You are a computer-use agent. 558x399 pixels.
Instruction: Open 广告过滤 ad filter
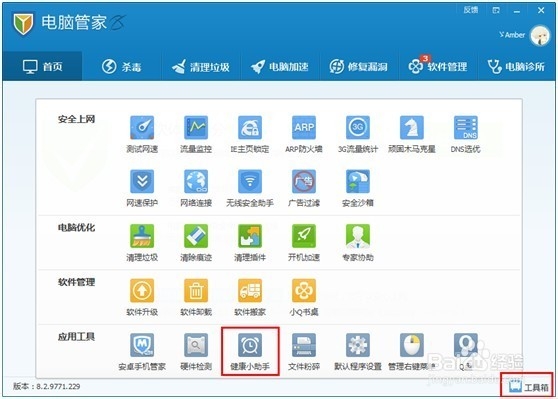[x=304, y=189]
